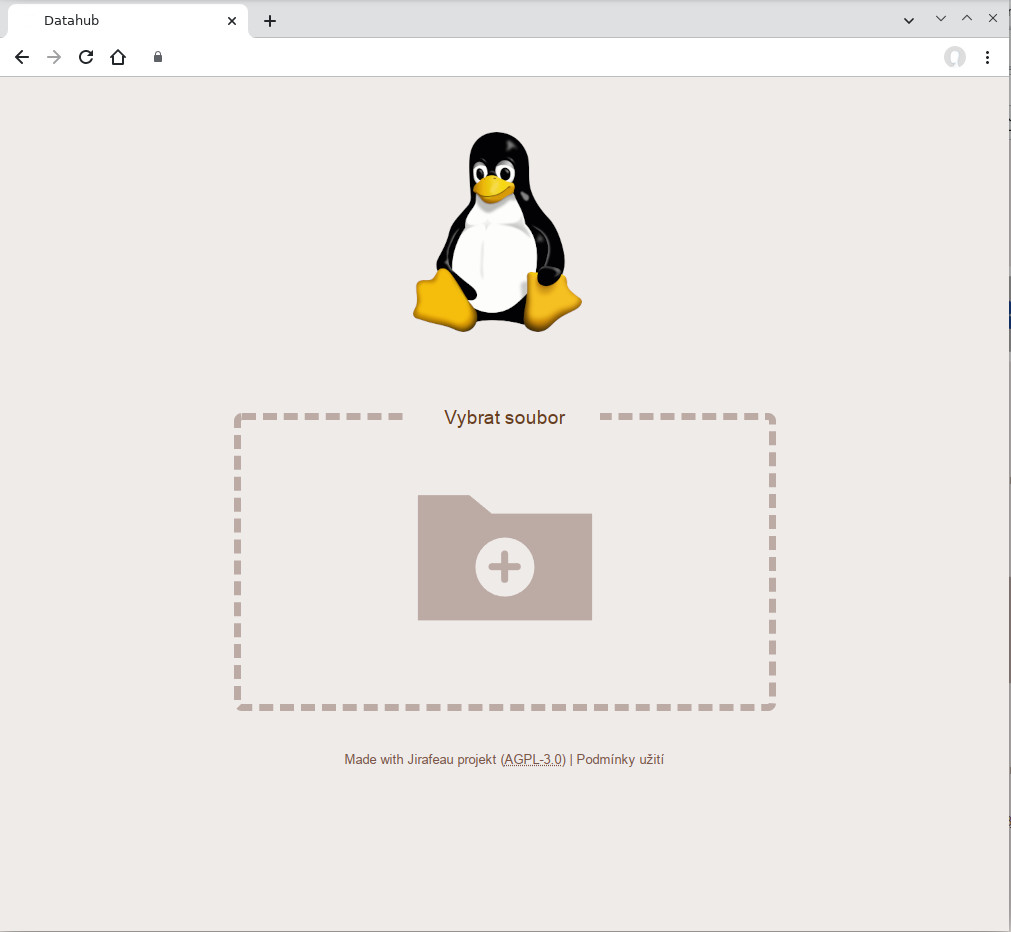Screen dimensions: 1011x932
Task: Select the Datahub tab
Action: coord(128,21)
